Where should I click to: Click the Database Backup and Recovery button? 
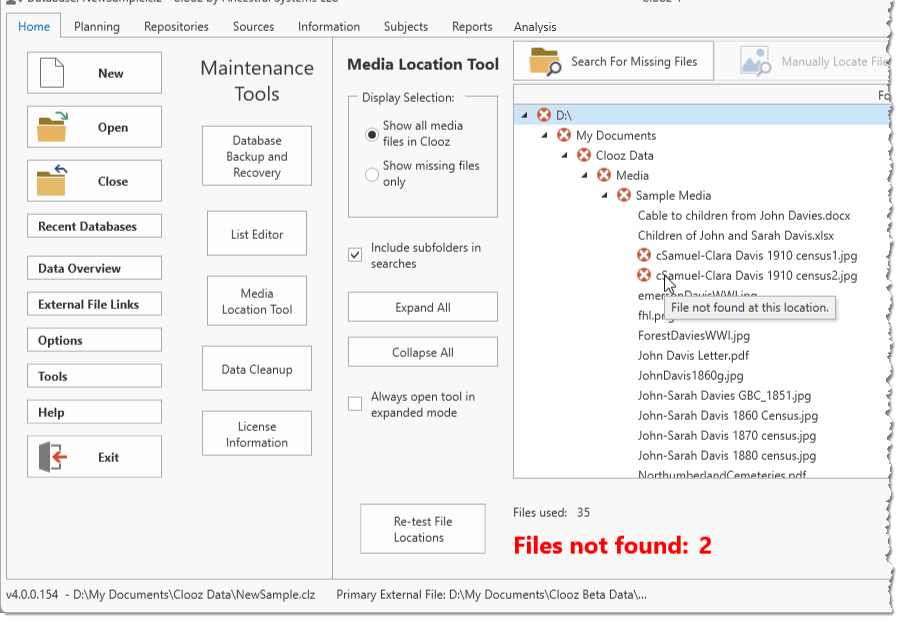(x=257, y=156)
